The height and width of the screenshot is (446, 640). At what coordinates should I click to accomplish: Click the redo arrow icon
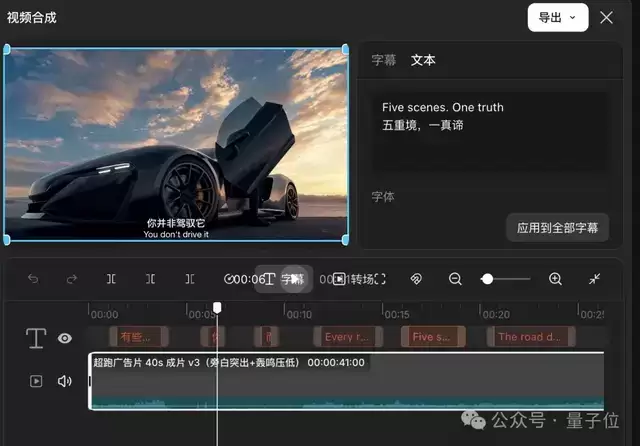(x=72, y=279)
